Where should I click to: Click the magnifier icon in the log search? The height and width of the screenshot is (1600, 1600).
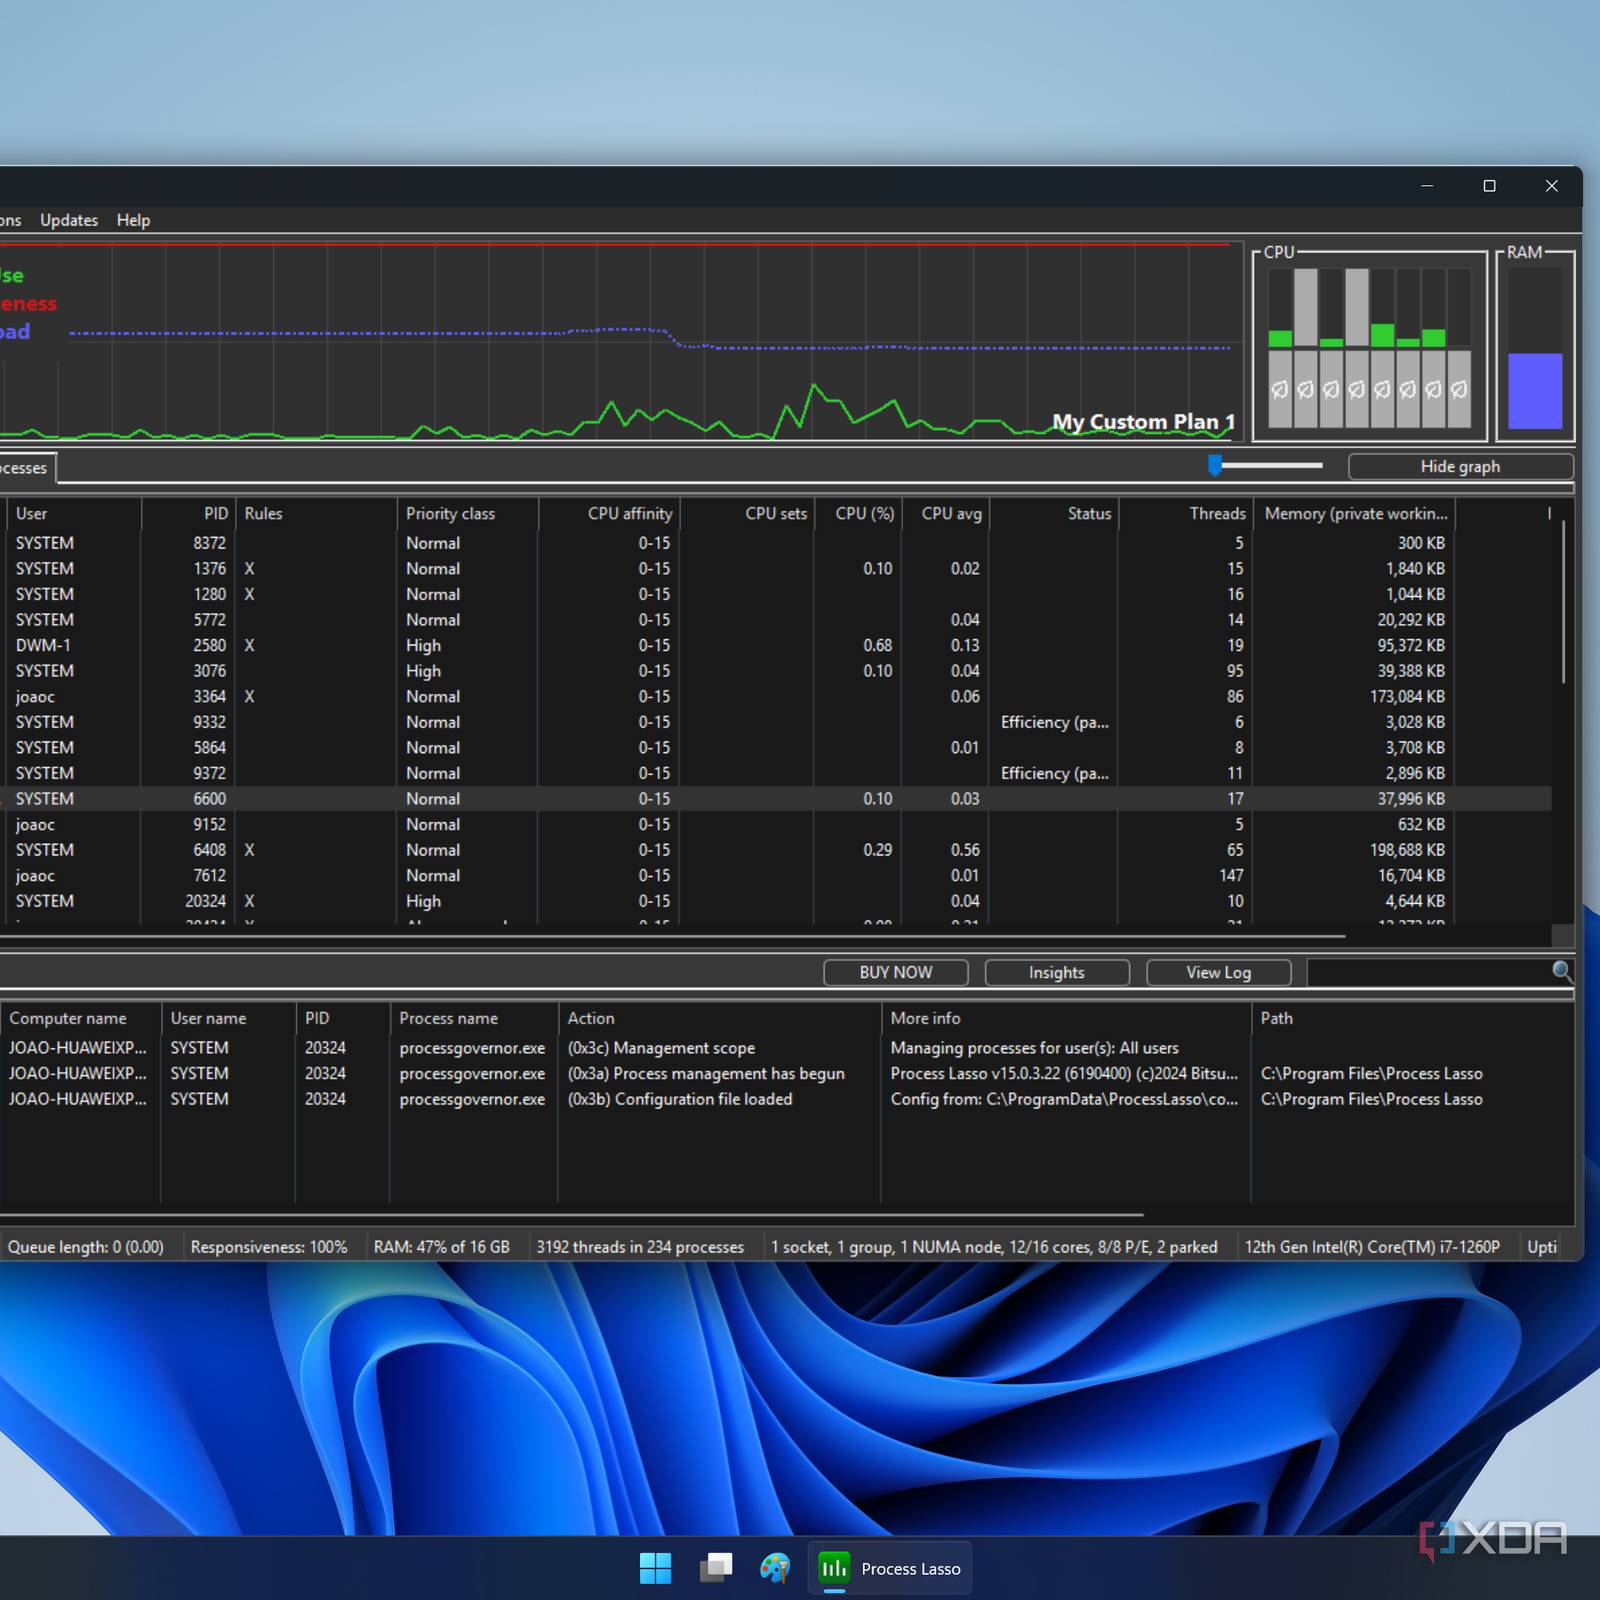(1561, 971)
